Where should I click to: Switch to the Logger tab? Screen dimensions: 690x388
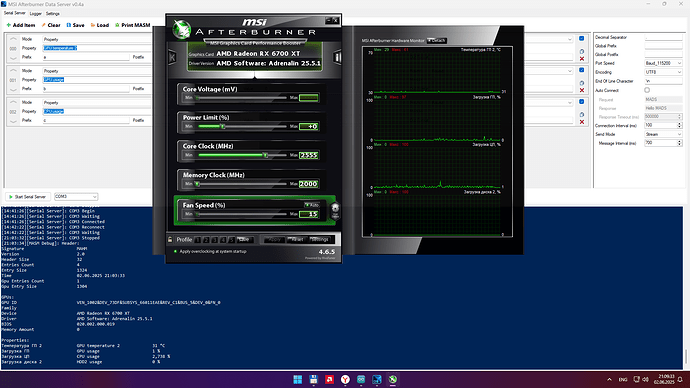pos(36,14)
